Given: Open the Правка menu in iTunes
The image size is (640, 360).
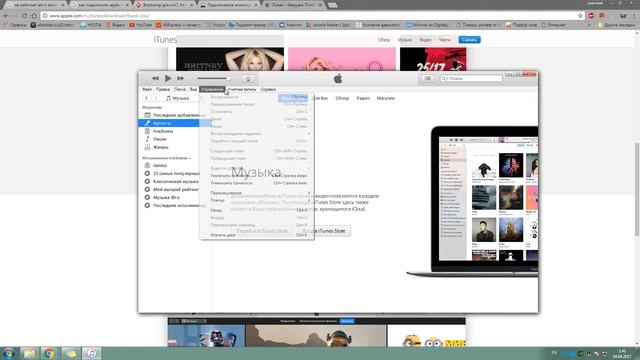Looking at the screenshot, I should [x=162, y=89].
